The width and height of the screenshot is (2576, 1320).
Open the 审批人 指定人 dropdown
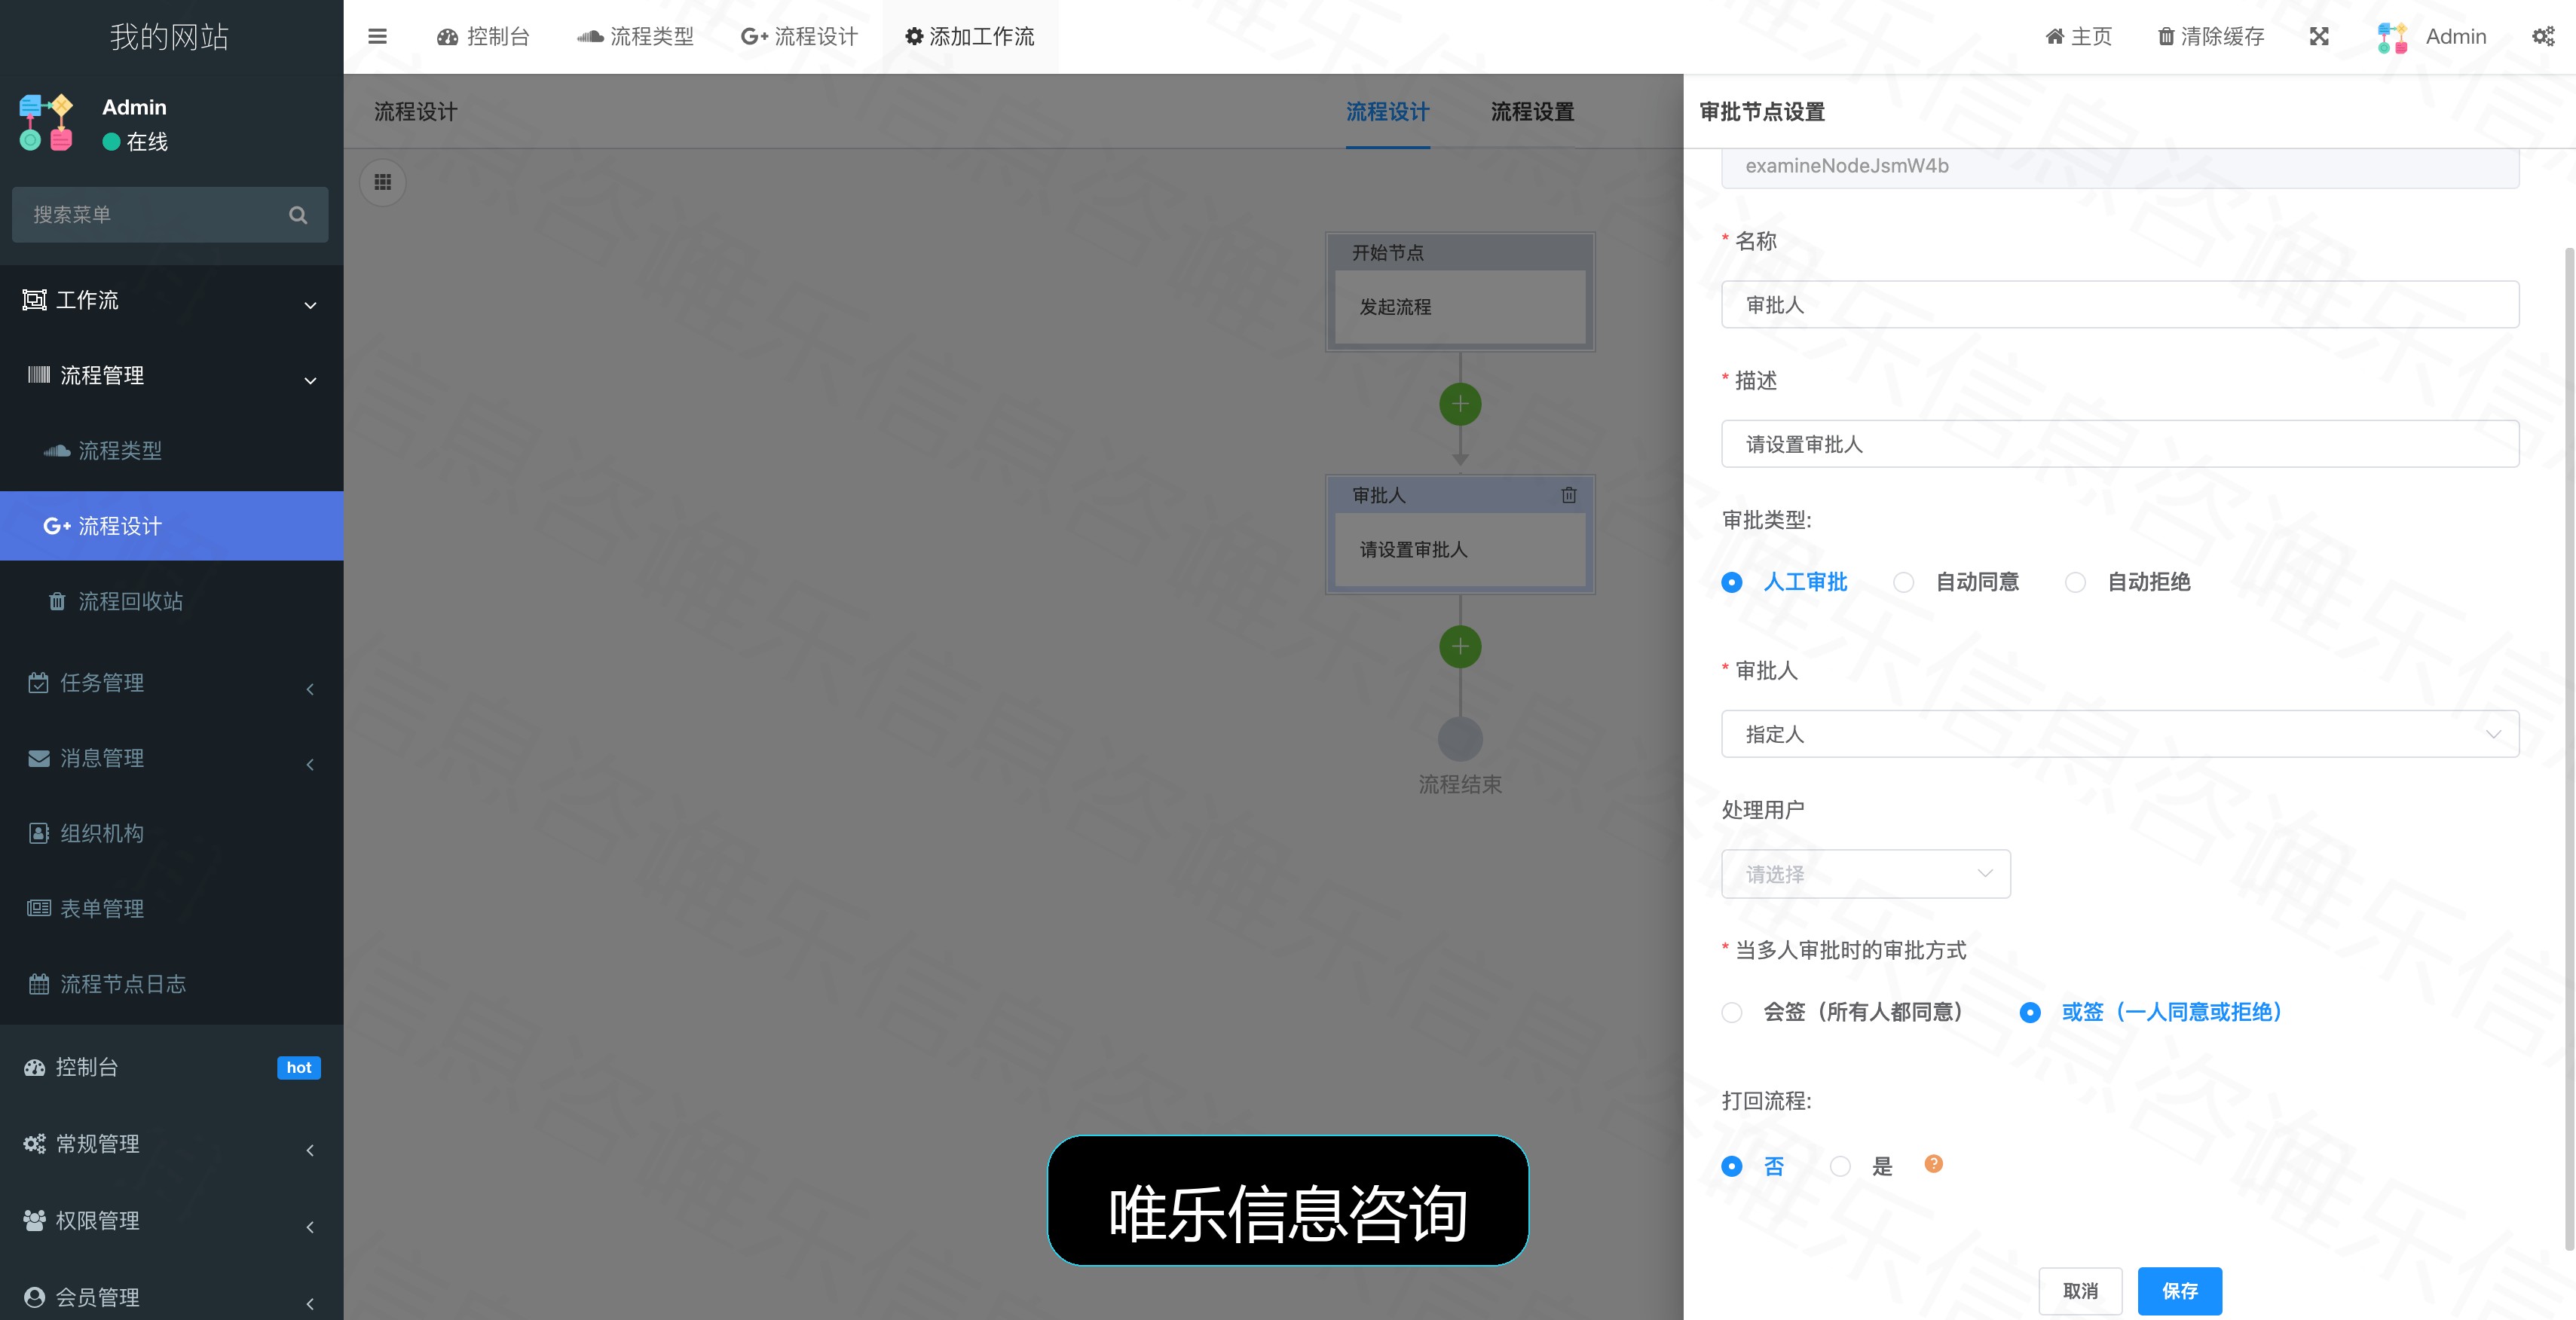click(2120, 734)
